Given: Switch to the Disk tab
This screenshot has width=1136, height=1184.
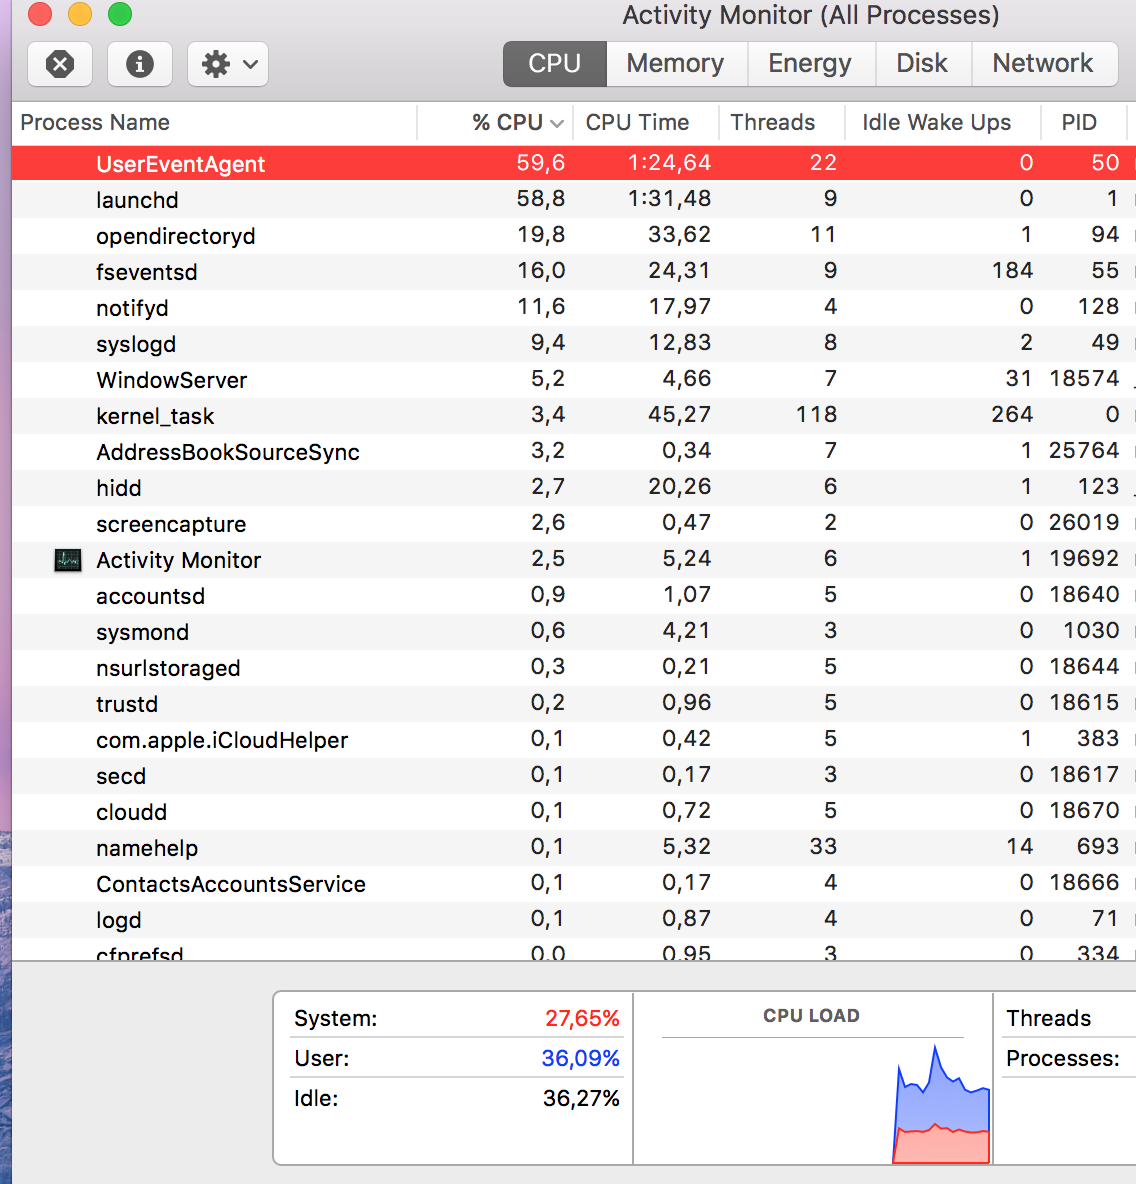Looking at the screenshot, I should coord(922,64).
